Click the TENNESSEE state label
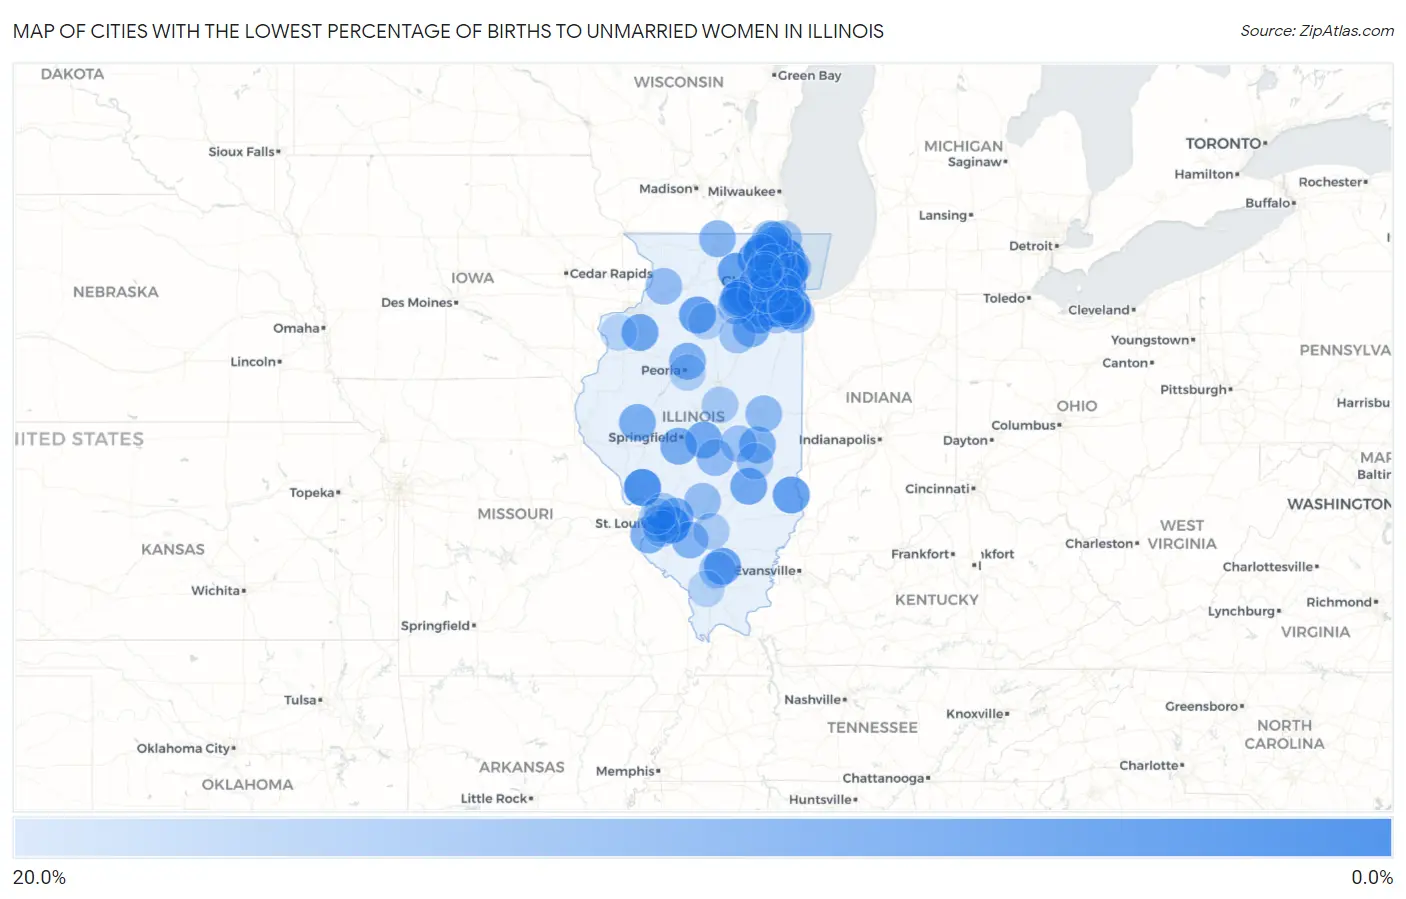Screen dimensions: 1406x899 pos(872,727)
